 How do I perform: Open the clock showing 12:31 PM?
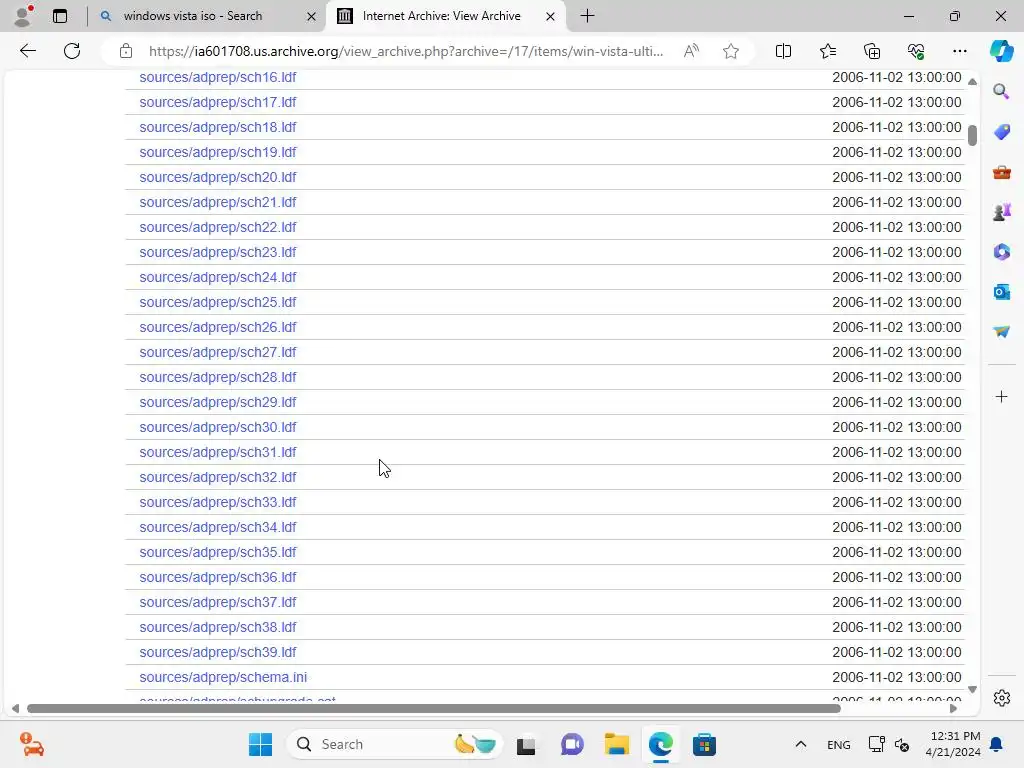click(x=953, y=744)
